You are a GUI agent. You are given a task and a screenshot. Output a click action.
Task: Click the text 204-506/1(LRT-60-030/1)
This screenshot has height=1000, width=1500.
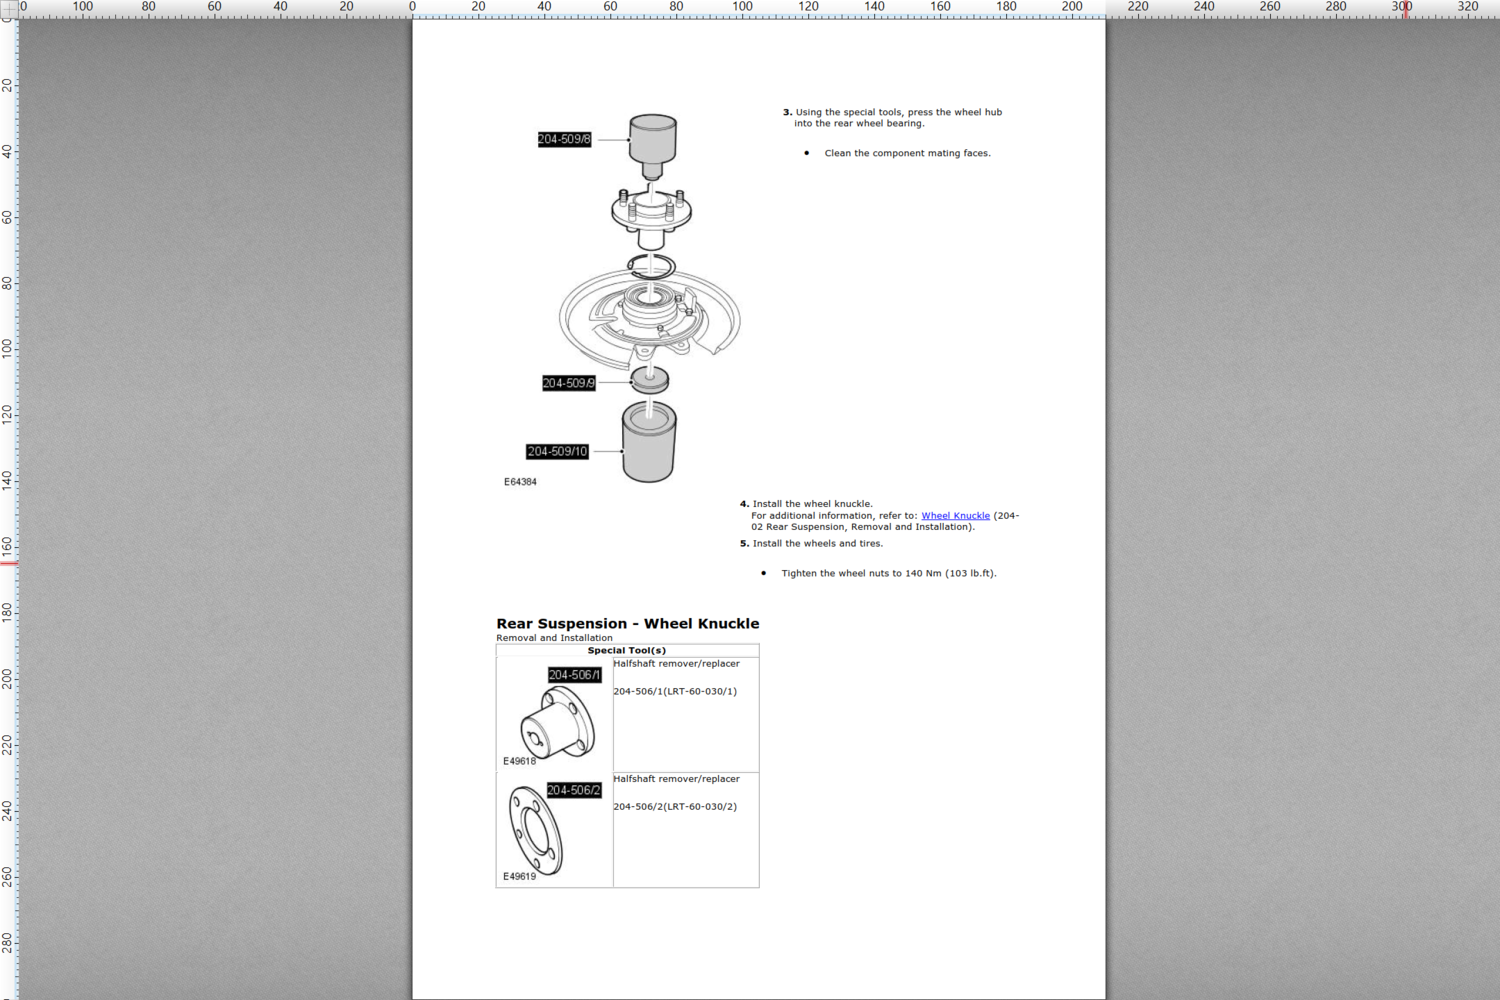click(675, 691)
